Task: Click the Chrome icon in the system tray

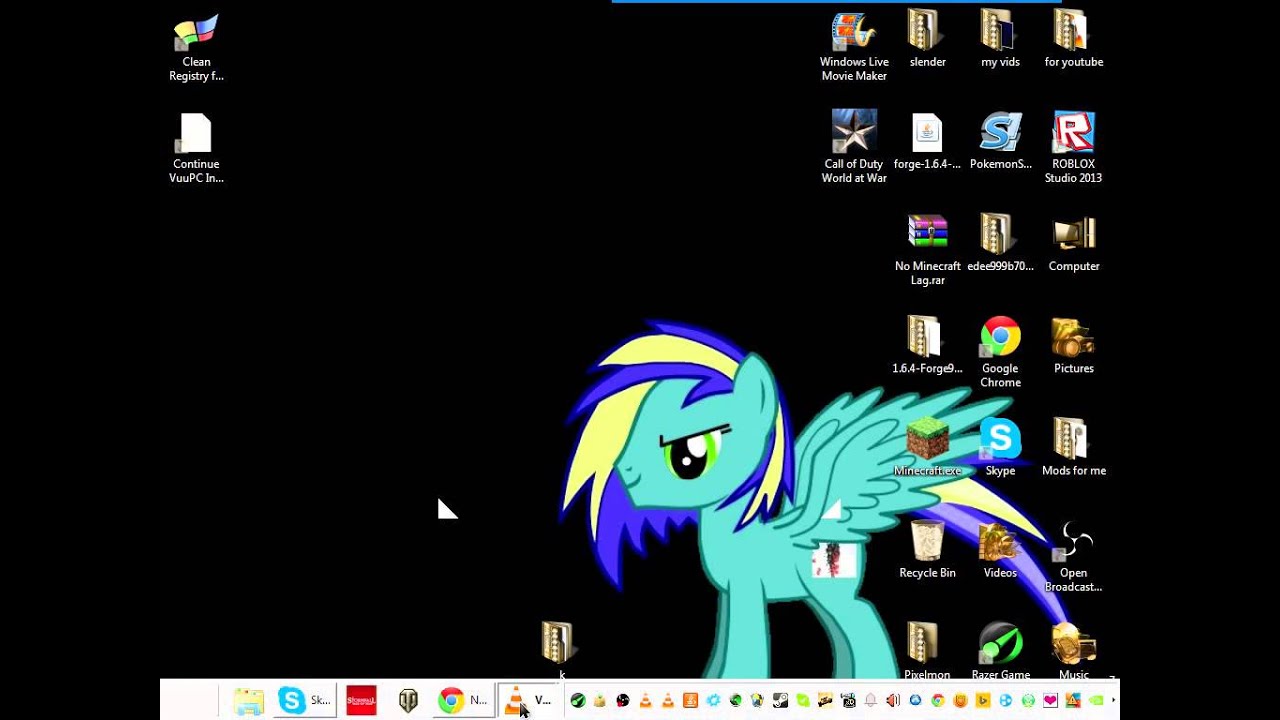Action: 938,700
